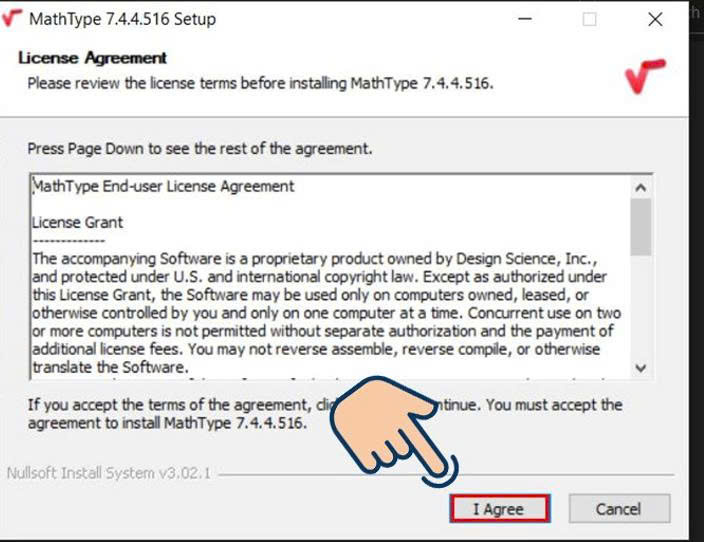704x542 pixels.
Task: Click the bold 'License Agreement' header
Action: [92, 58]
